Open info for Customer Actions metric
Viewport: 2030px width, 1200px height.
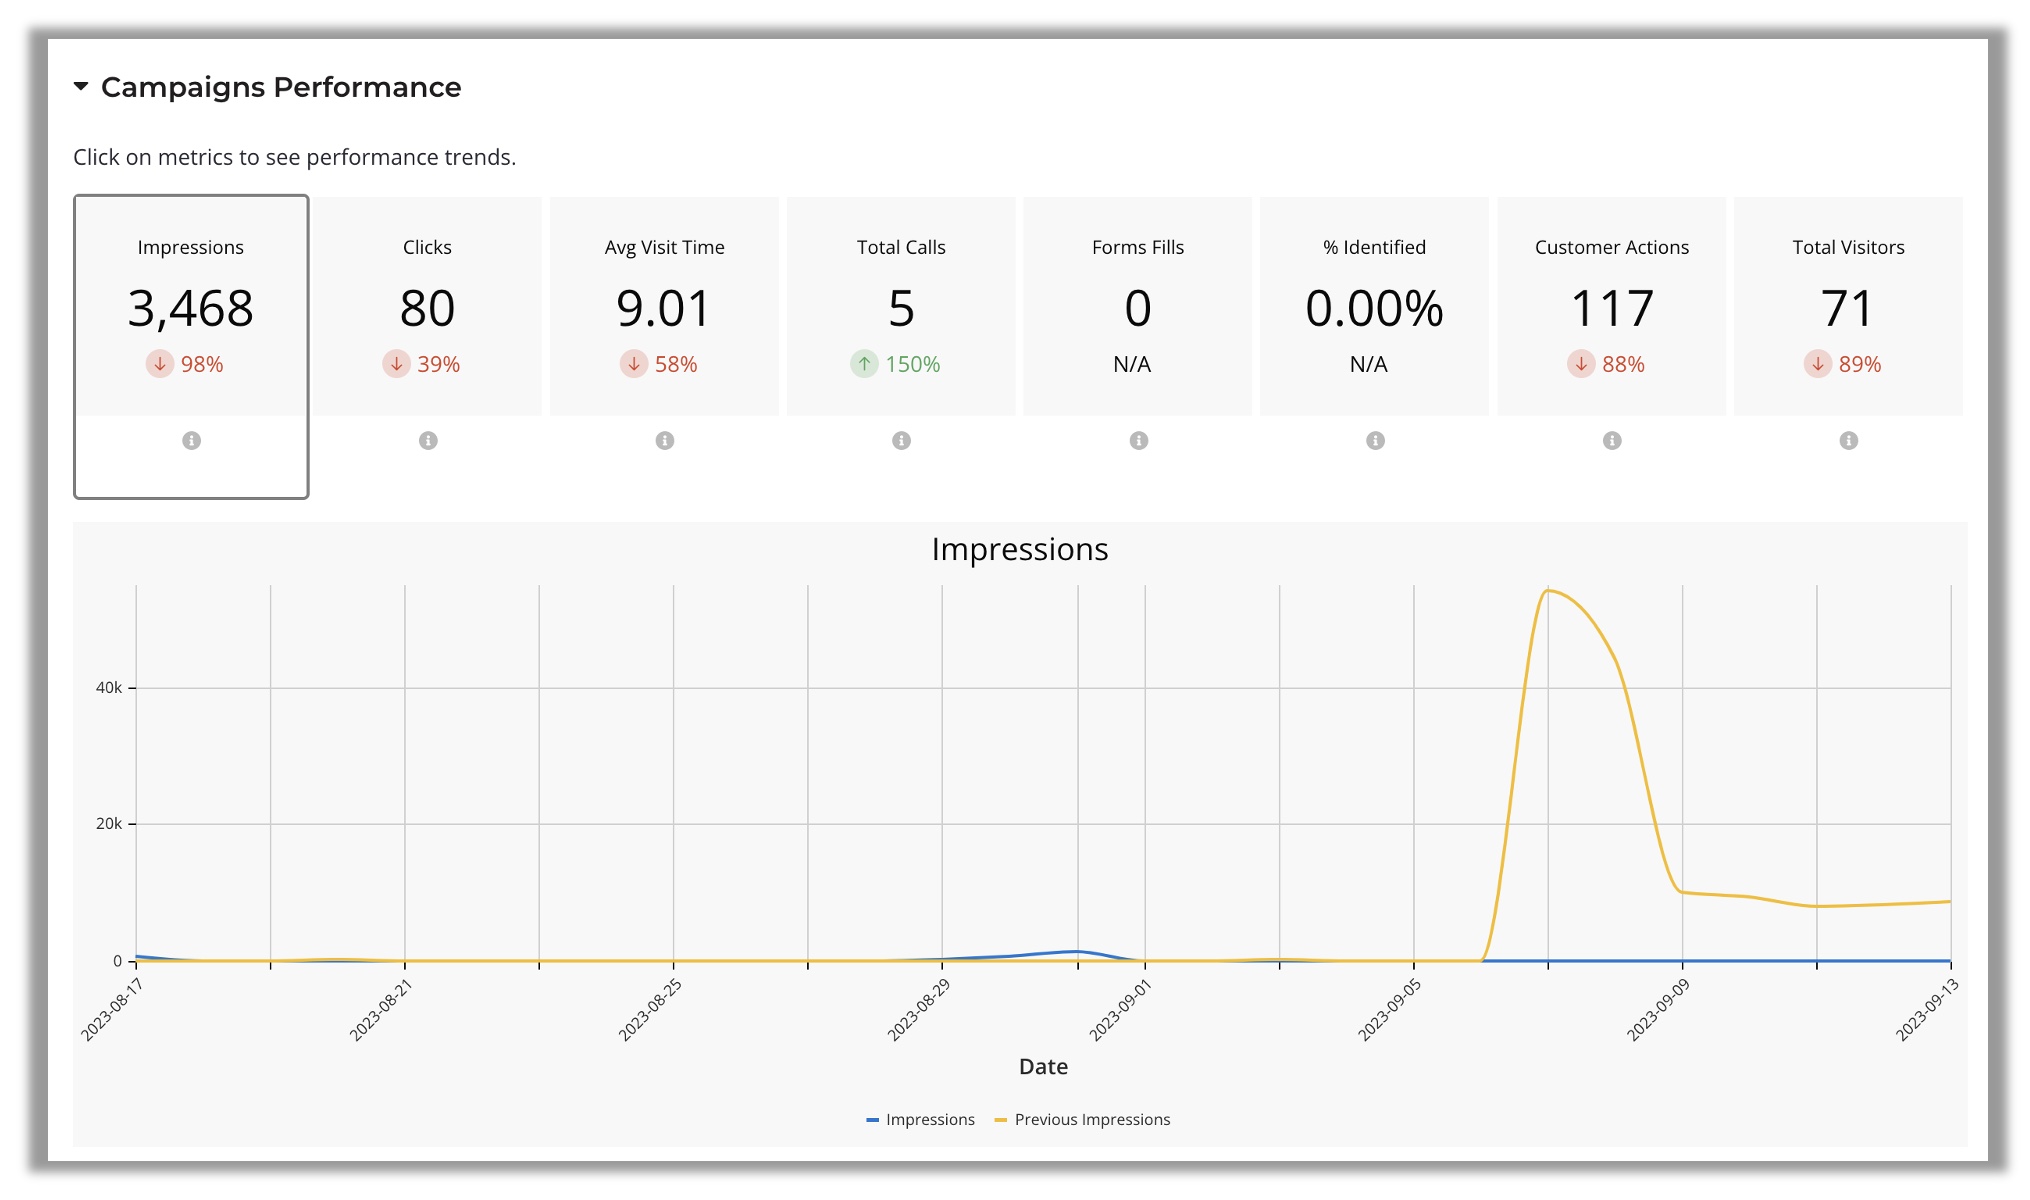coord(1611,438)
